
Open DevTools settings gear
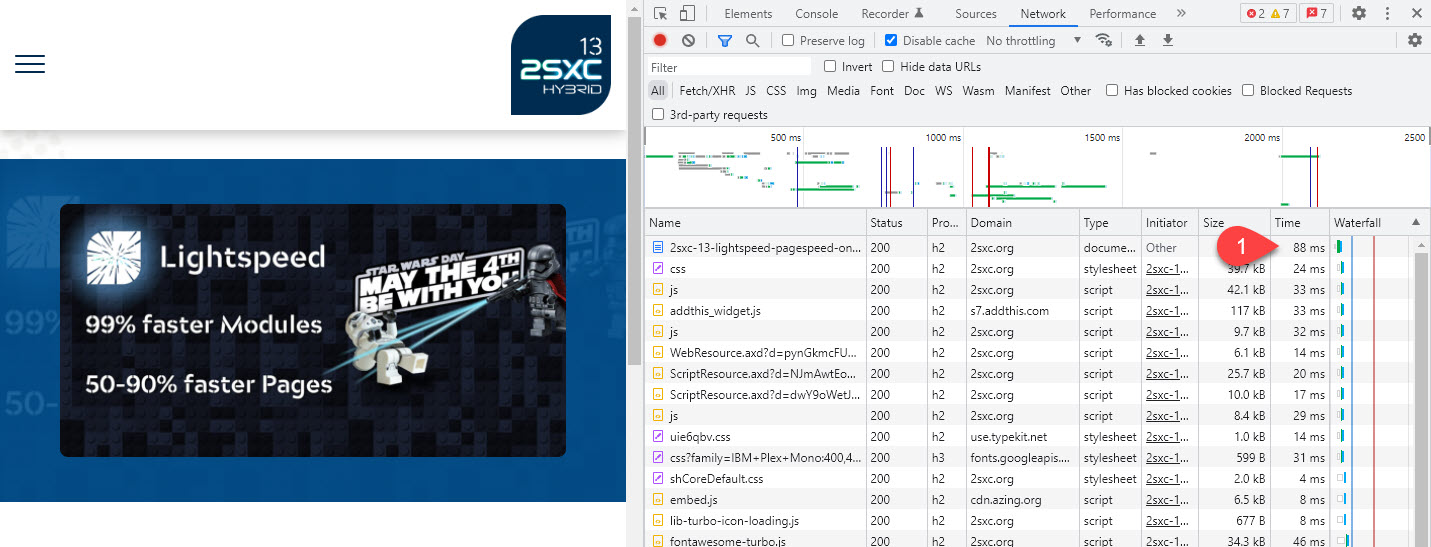pyautogui.click(x=1358, y=14)
